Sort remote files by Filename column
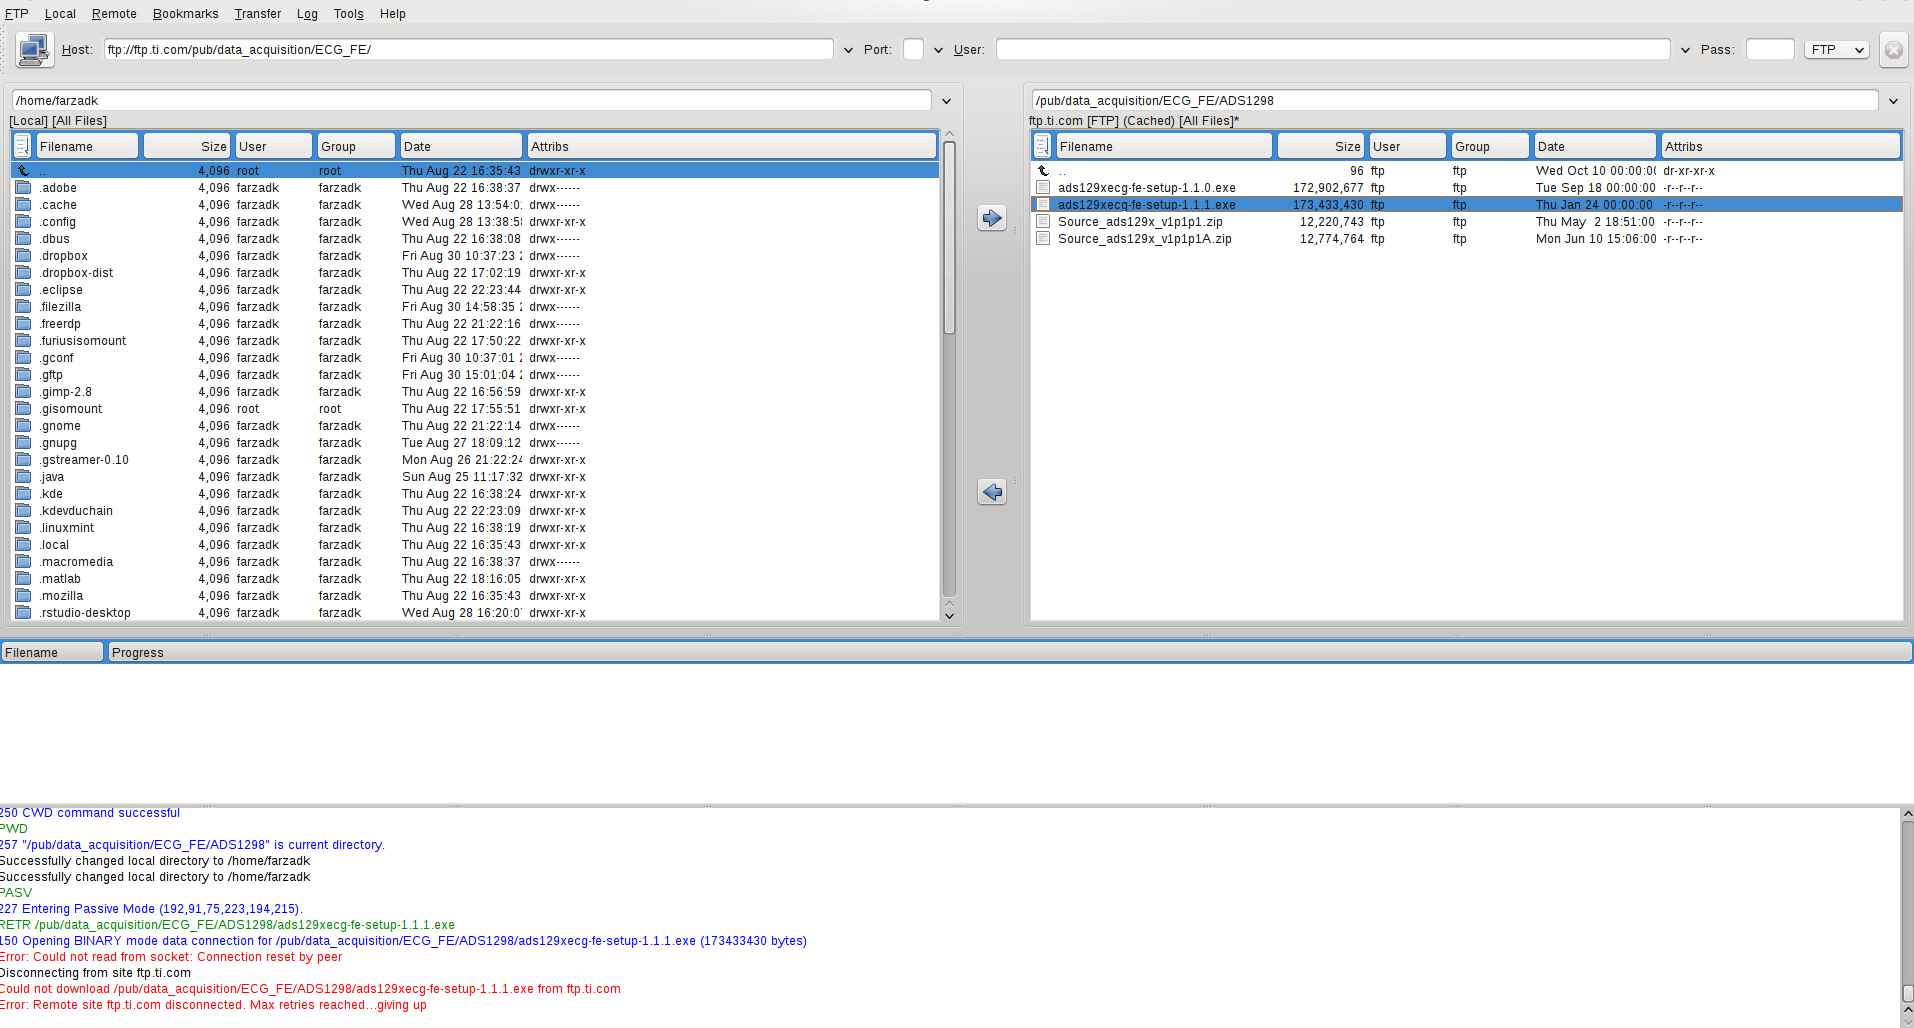Viewport: 1914px width, 1028px height. click(1164, 146)
